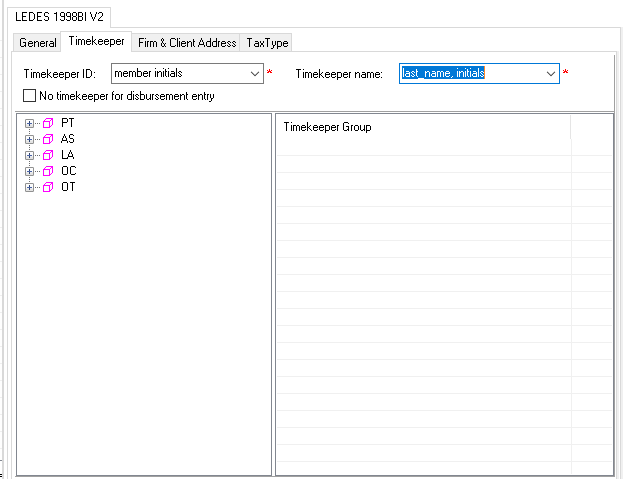Open the Timekeeper ID dropdown arrow
The image size is (624, 479).
pos(255,74)
